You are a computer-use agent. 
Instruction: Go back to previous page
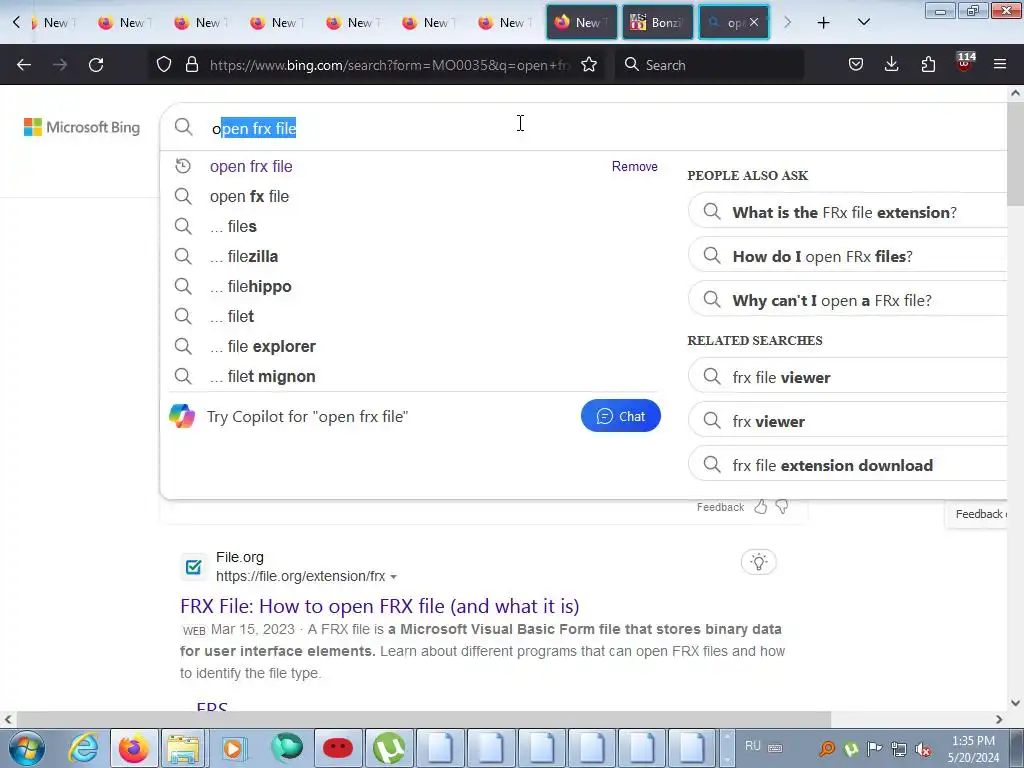(24, 65)
